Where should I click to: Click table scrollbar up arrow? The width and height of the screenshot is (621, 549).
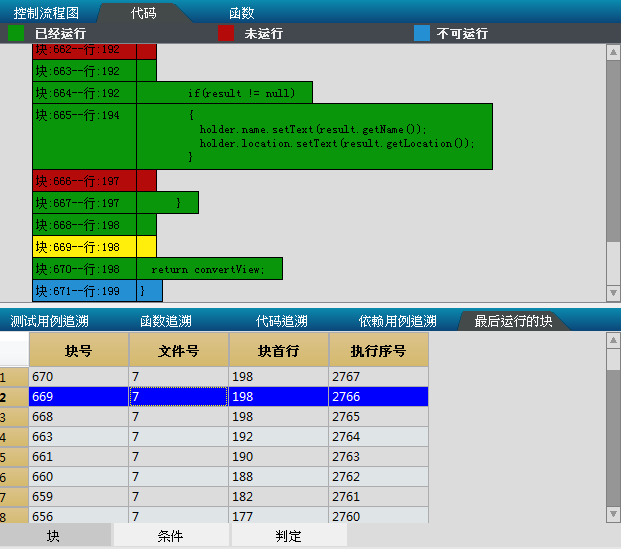point(613,340)
